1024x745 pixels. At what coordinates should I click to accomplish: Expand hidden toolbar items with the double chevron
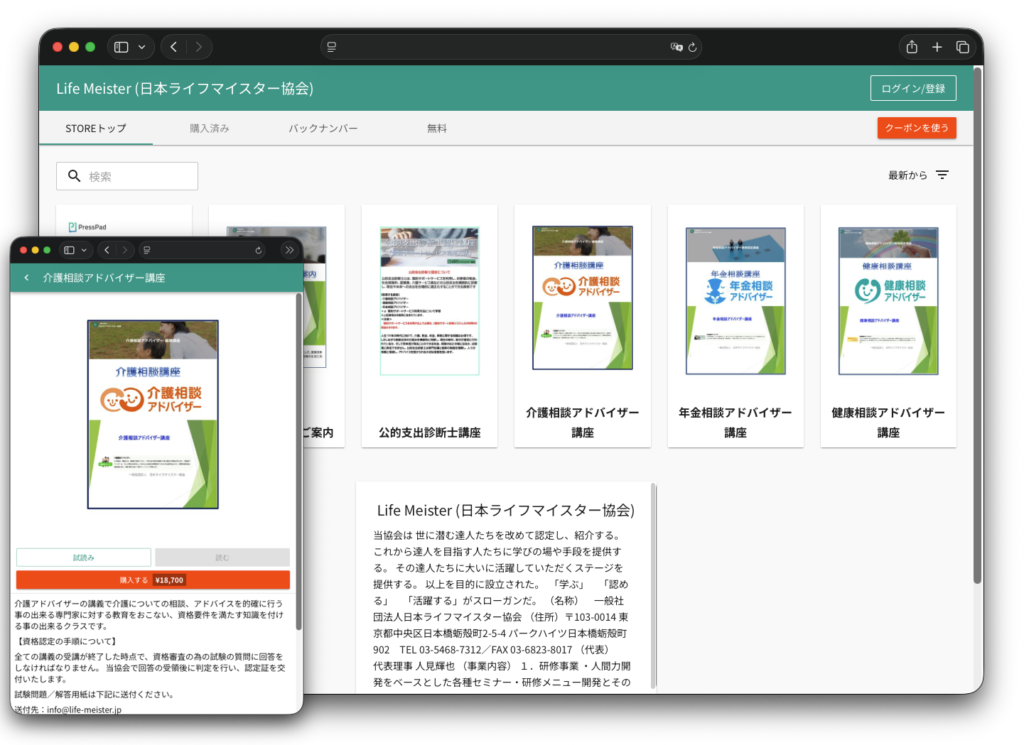[x=290, y=250]
